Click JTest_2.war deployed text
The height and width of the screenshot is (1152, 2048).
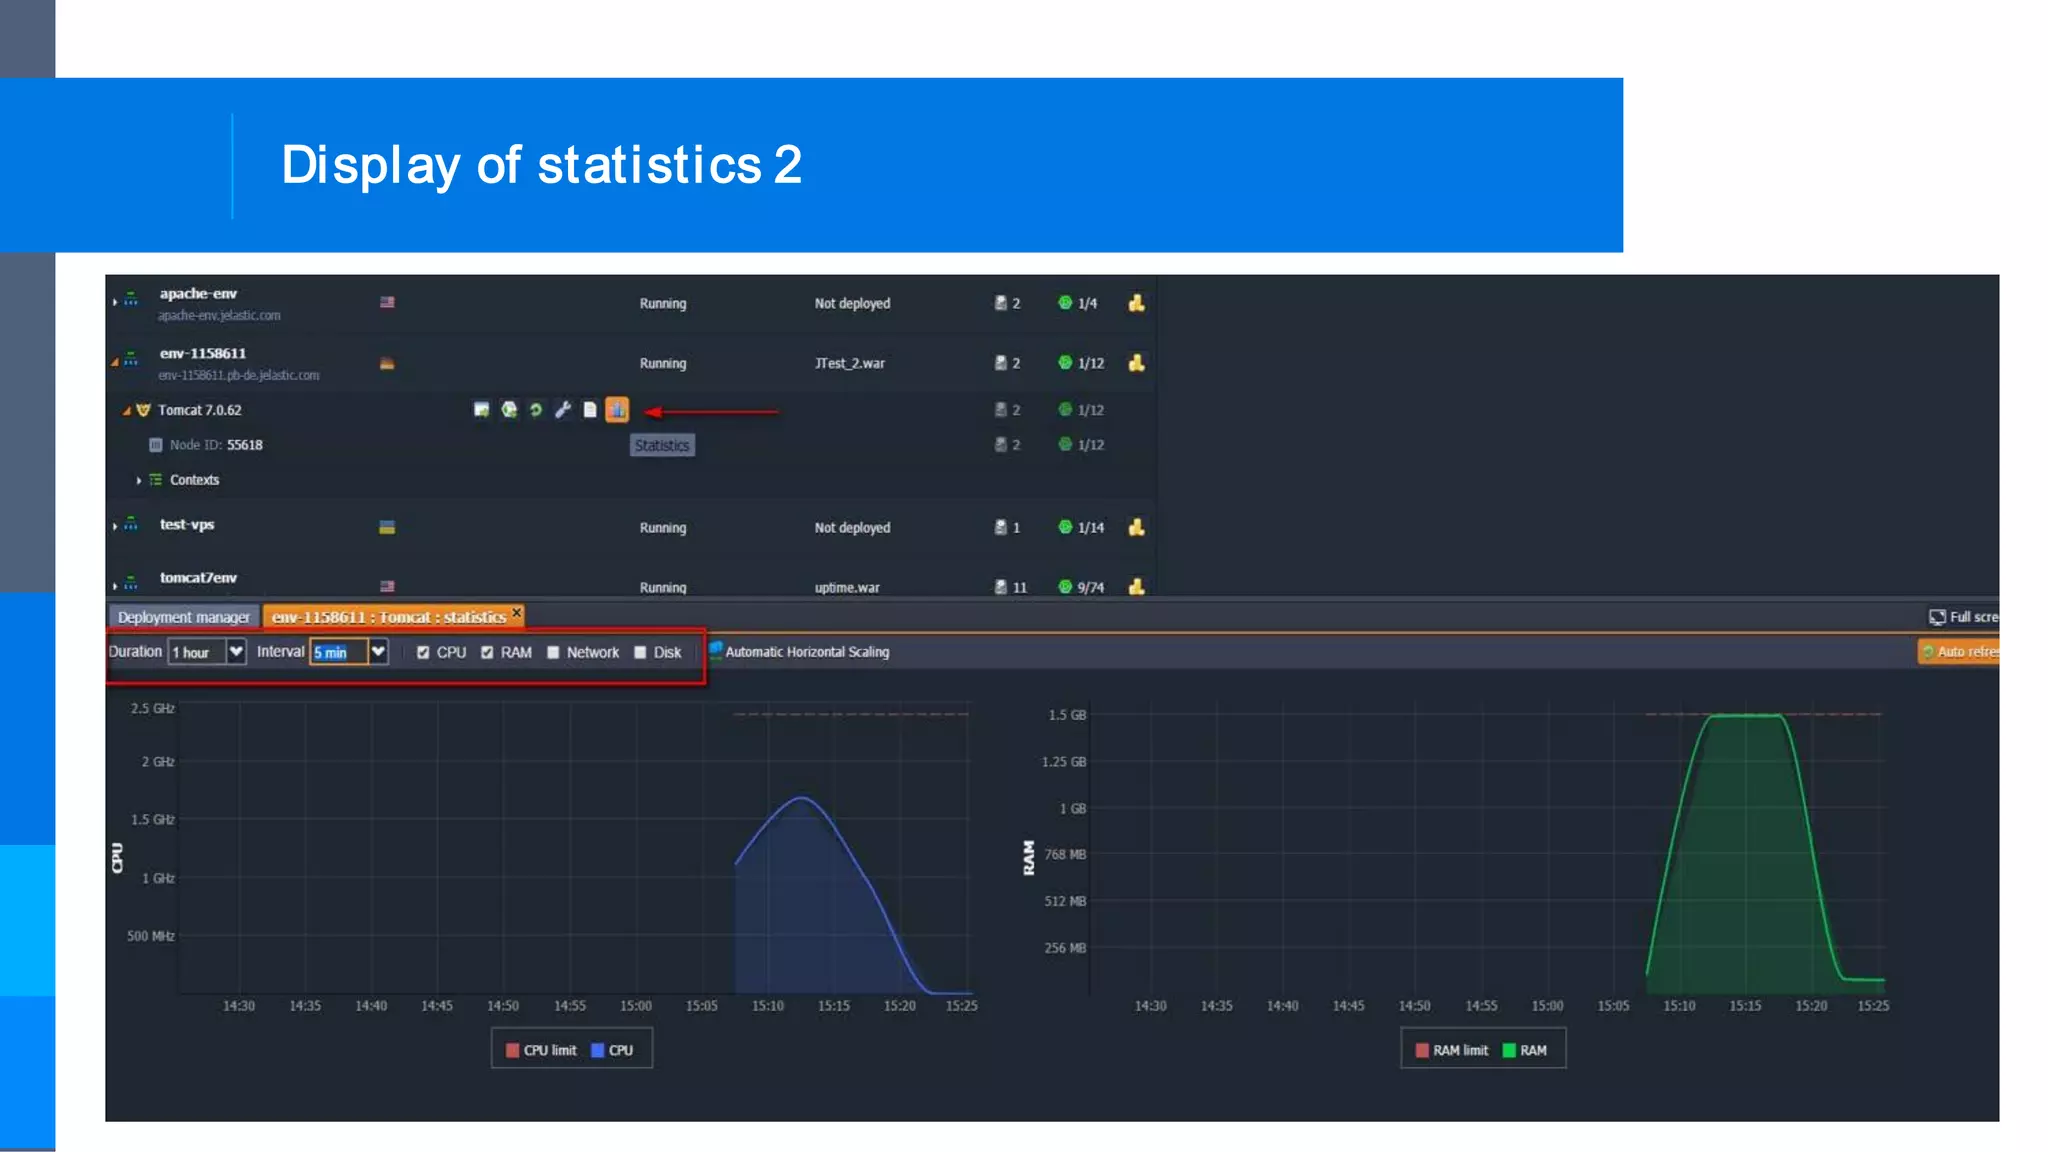[x=849, y=363]
